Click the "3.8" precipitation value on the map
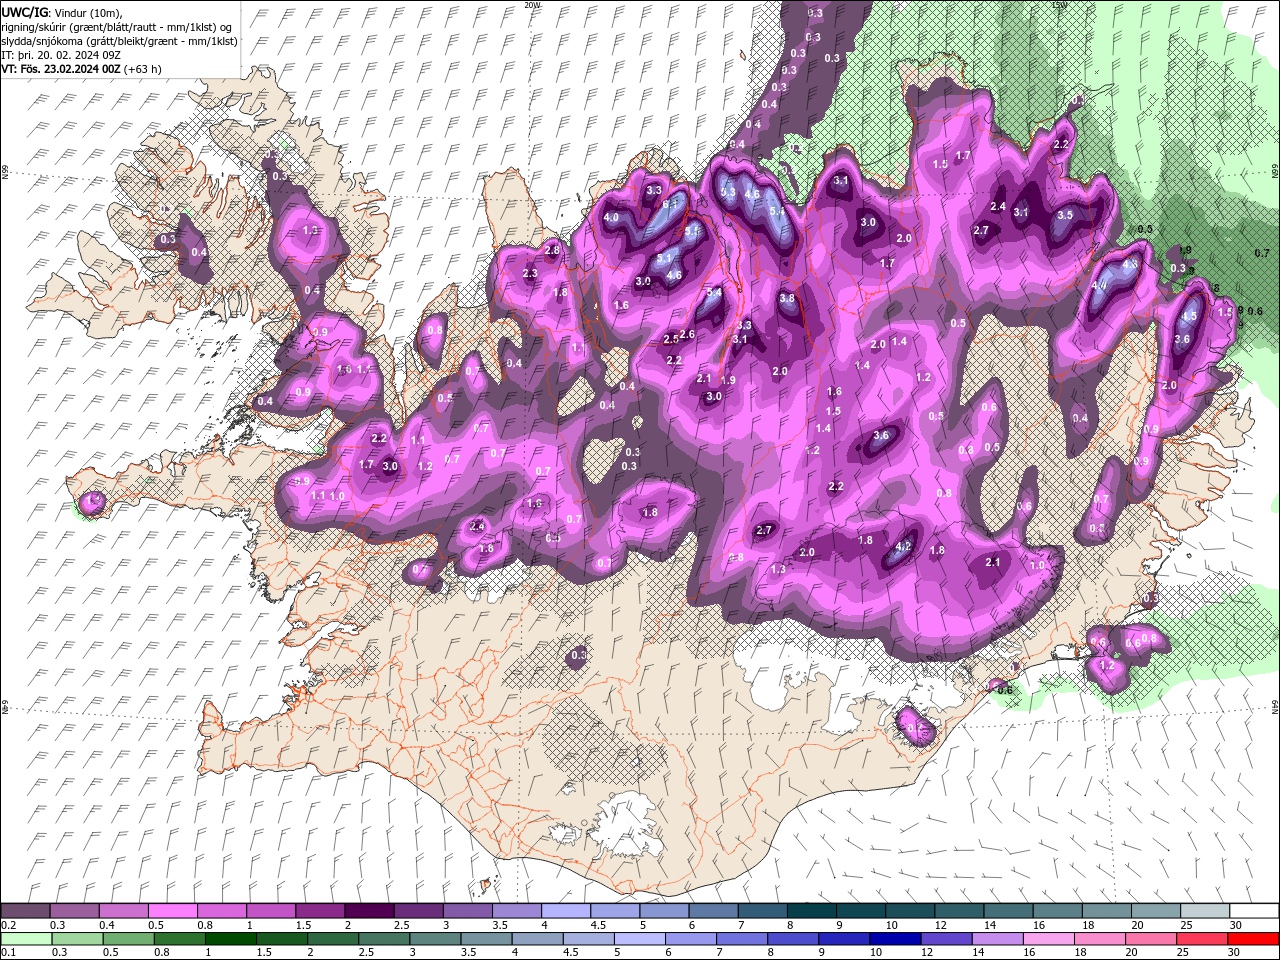Screen dimensions: 1280x960 pos(787,298)
